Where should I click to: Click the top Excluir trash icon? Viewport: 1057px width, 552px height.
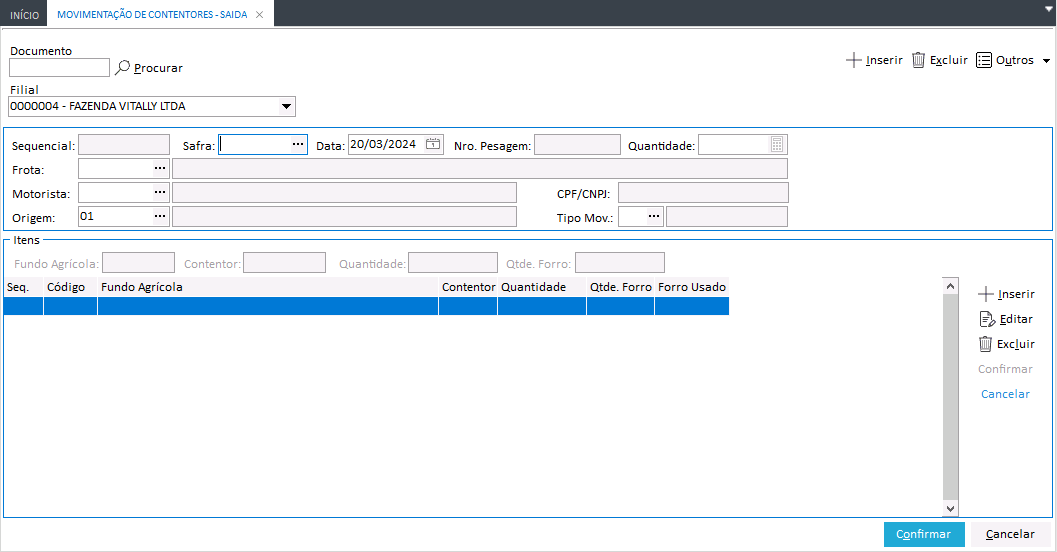pos(918,60)
